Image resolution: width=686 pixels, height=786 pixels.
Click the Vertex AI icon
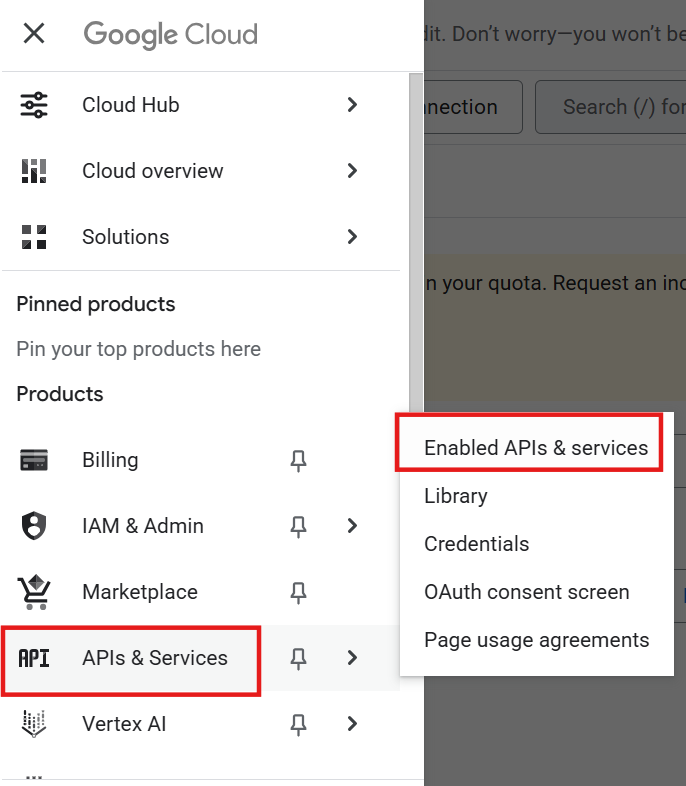click(34, 724)
